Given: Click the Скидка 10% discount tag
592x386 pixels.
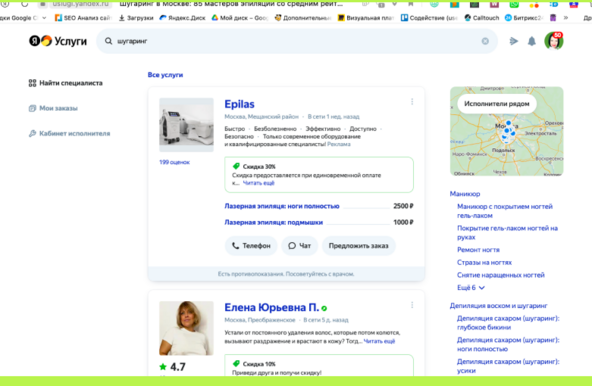Looking at the screenshot, I should click(254, 364).
